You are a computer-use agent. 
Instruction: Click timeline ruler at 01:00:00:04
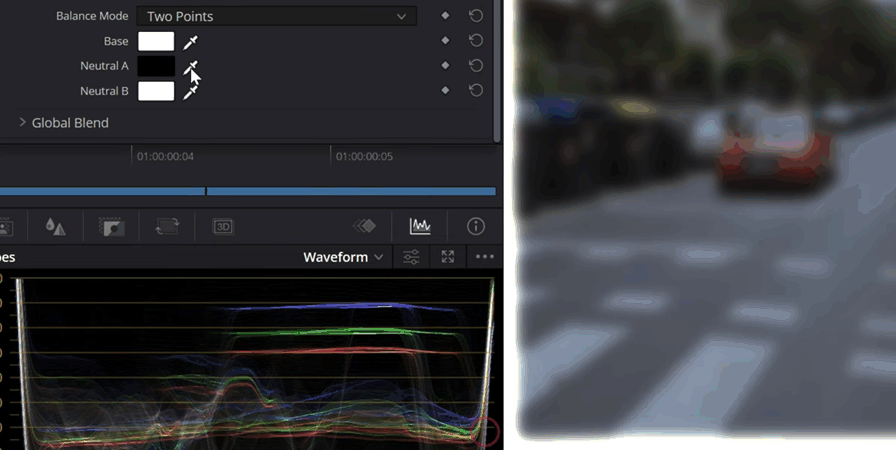[x=165, y=156]
